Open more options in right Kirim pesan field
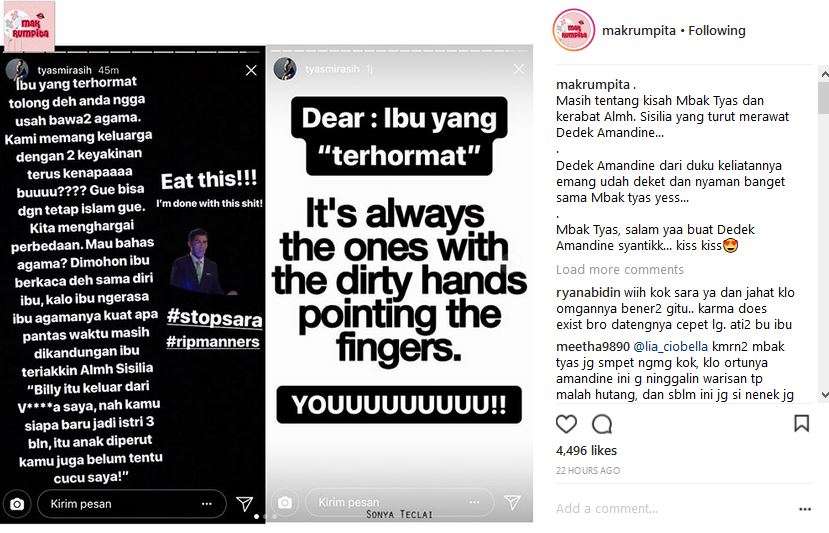This screenshot has width=829, height=533. (474, 502)
